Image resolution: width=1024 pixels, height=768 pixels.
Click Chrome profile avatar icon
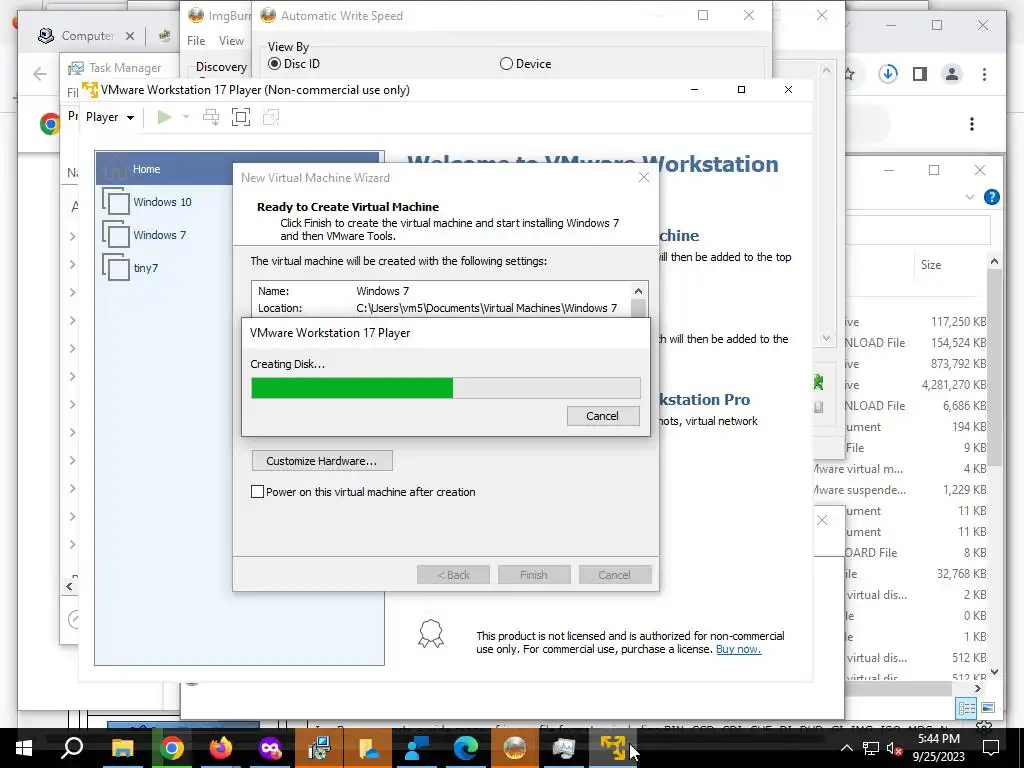952,74
